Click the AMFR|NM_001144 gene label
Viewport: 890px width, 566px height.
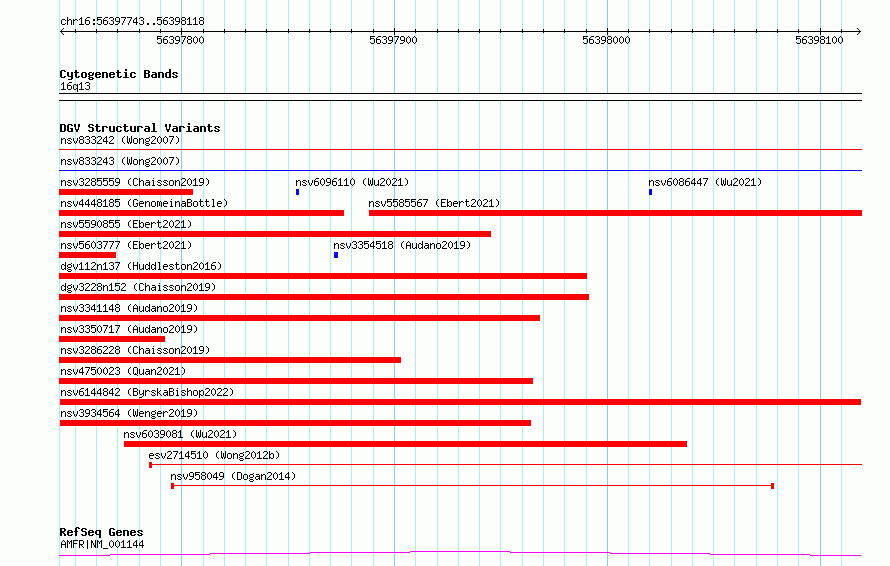click(102, 544)
